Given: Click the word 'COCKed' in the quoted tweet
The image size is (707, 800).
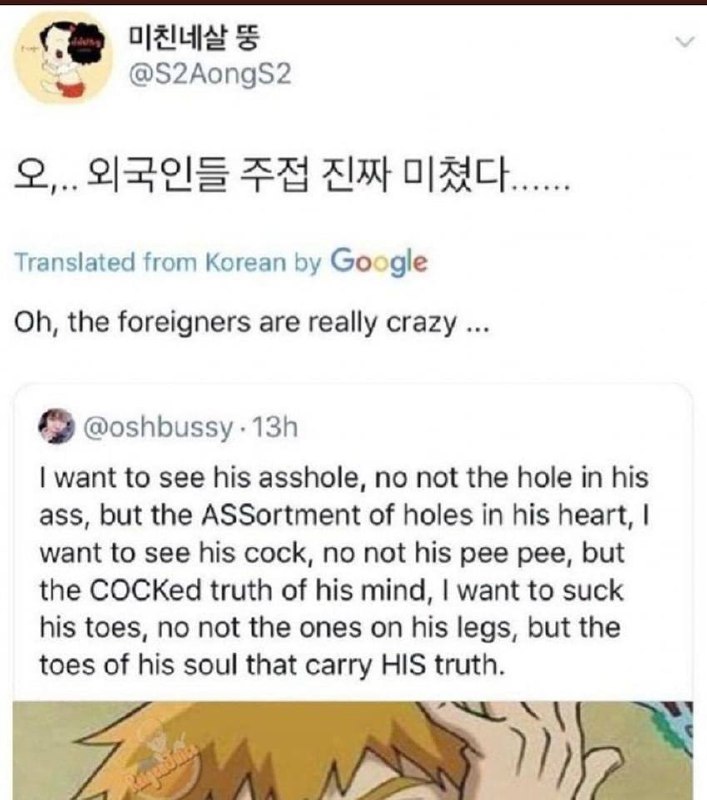Looking at the screenshot, I should pyautogui.click(x=145, y=590).
